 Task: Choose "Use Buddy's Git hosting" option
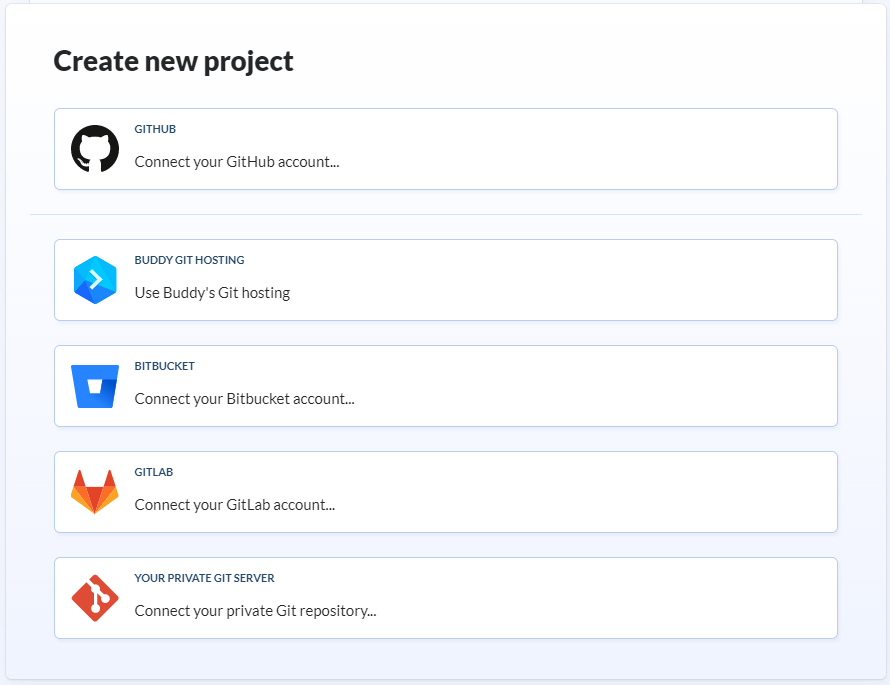(212, 293)
